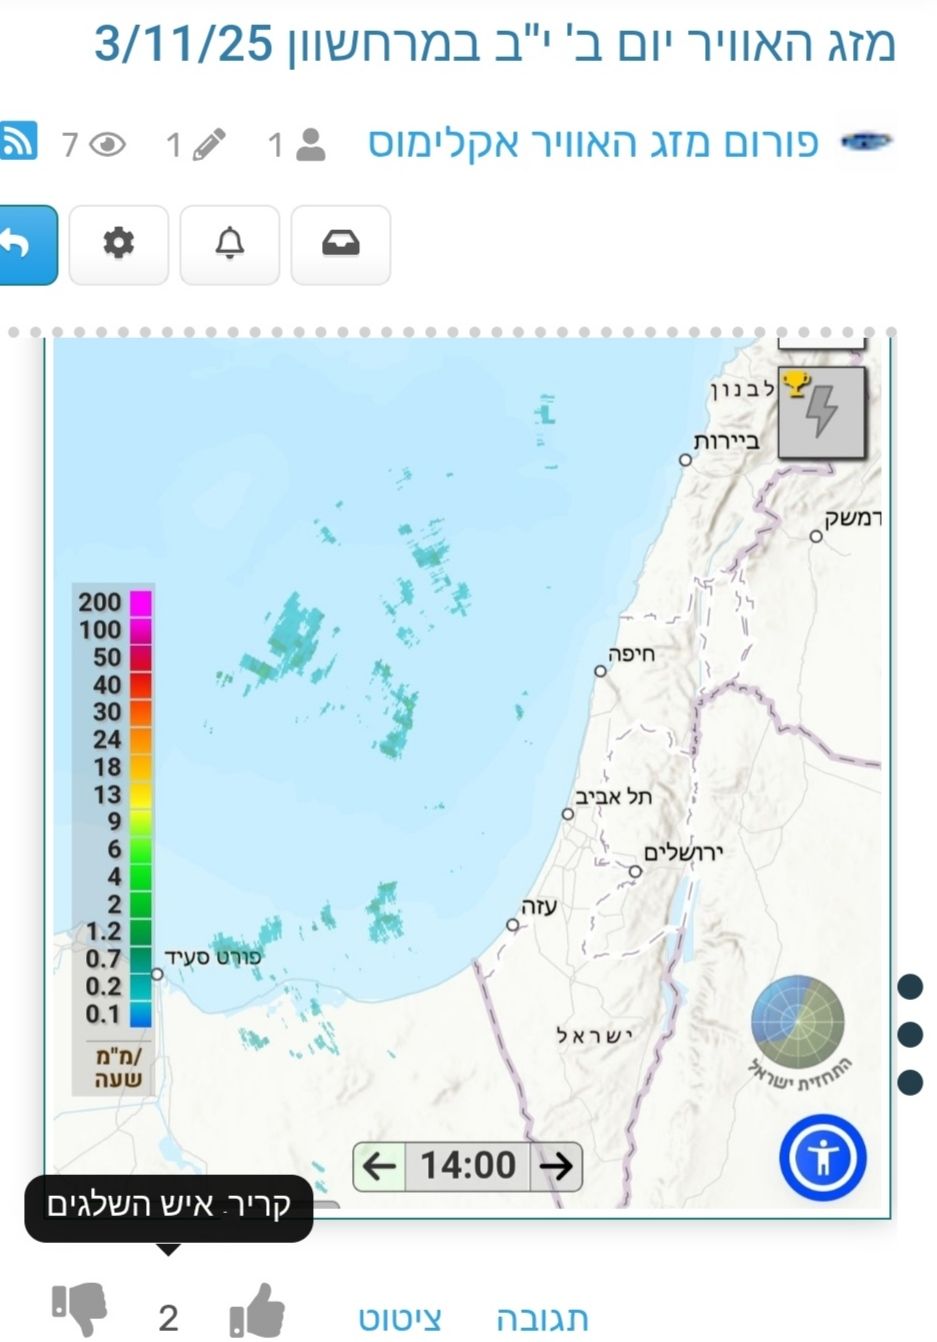The image size is (937, 1342).
Task: Click the vote count number 2
Action: pos(168,1317)
